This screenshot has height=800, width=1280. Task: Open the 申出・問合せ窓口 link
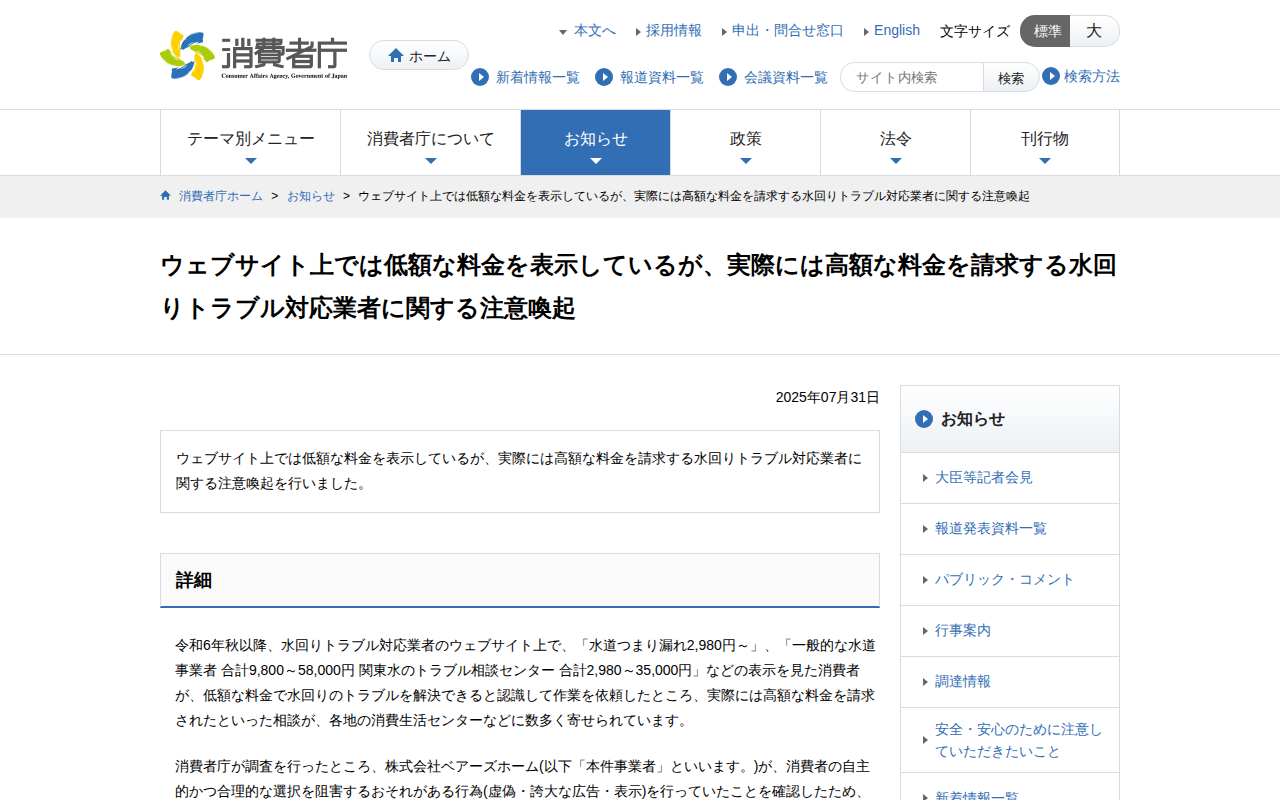pos(788,31)
